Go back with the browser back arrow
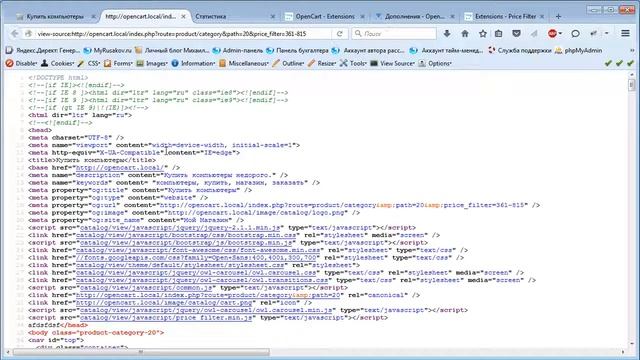This screenshot has width=640, height=360. click(15, 33)
